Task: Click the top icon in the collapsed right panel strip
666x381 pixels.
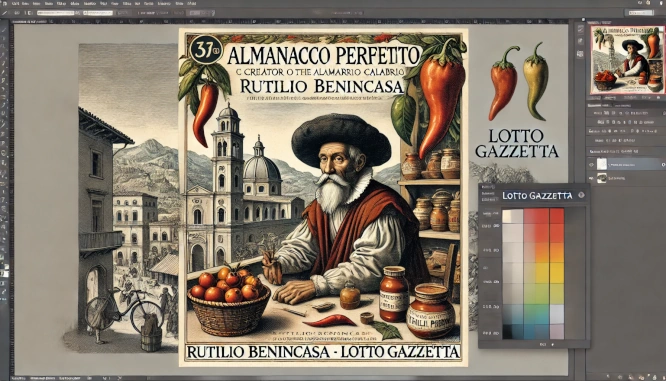Action: 581,29
